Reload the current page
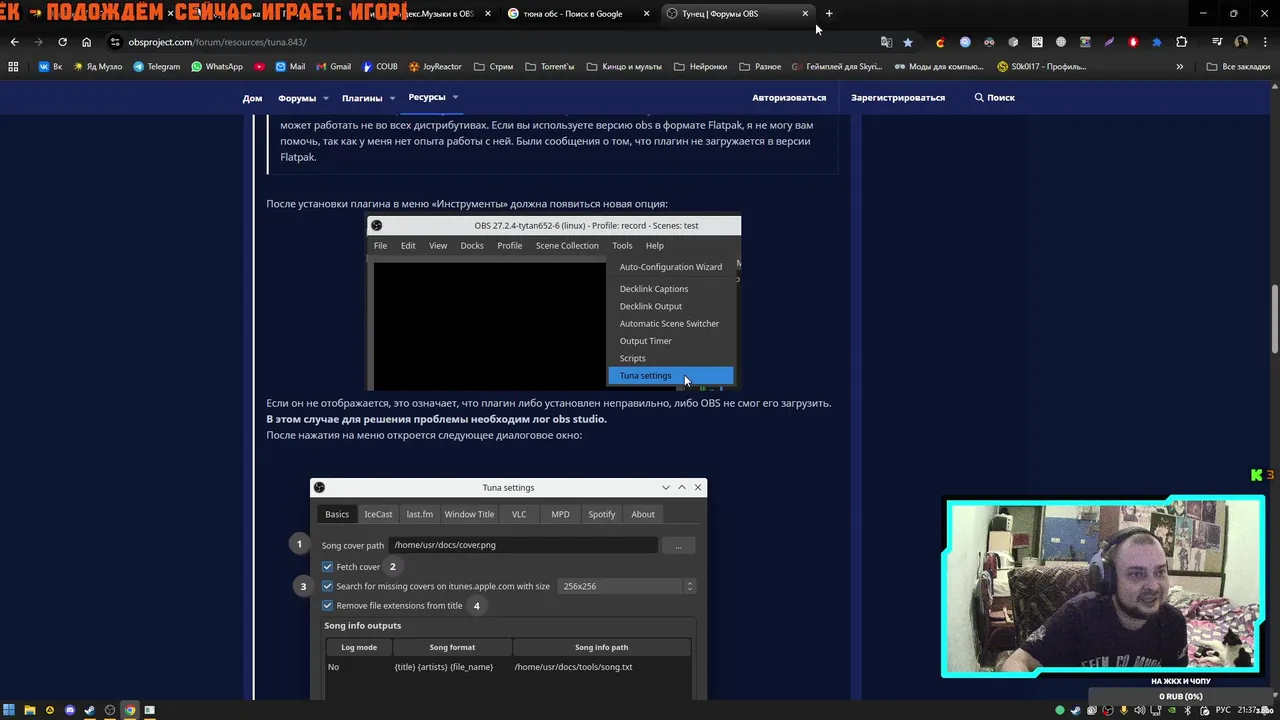 (x=62, y=42)
